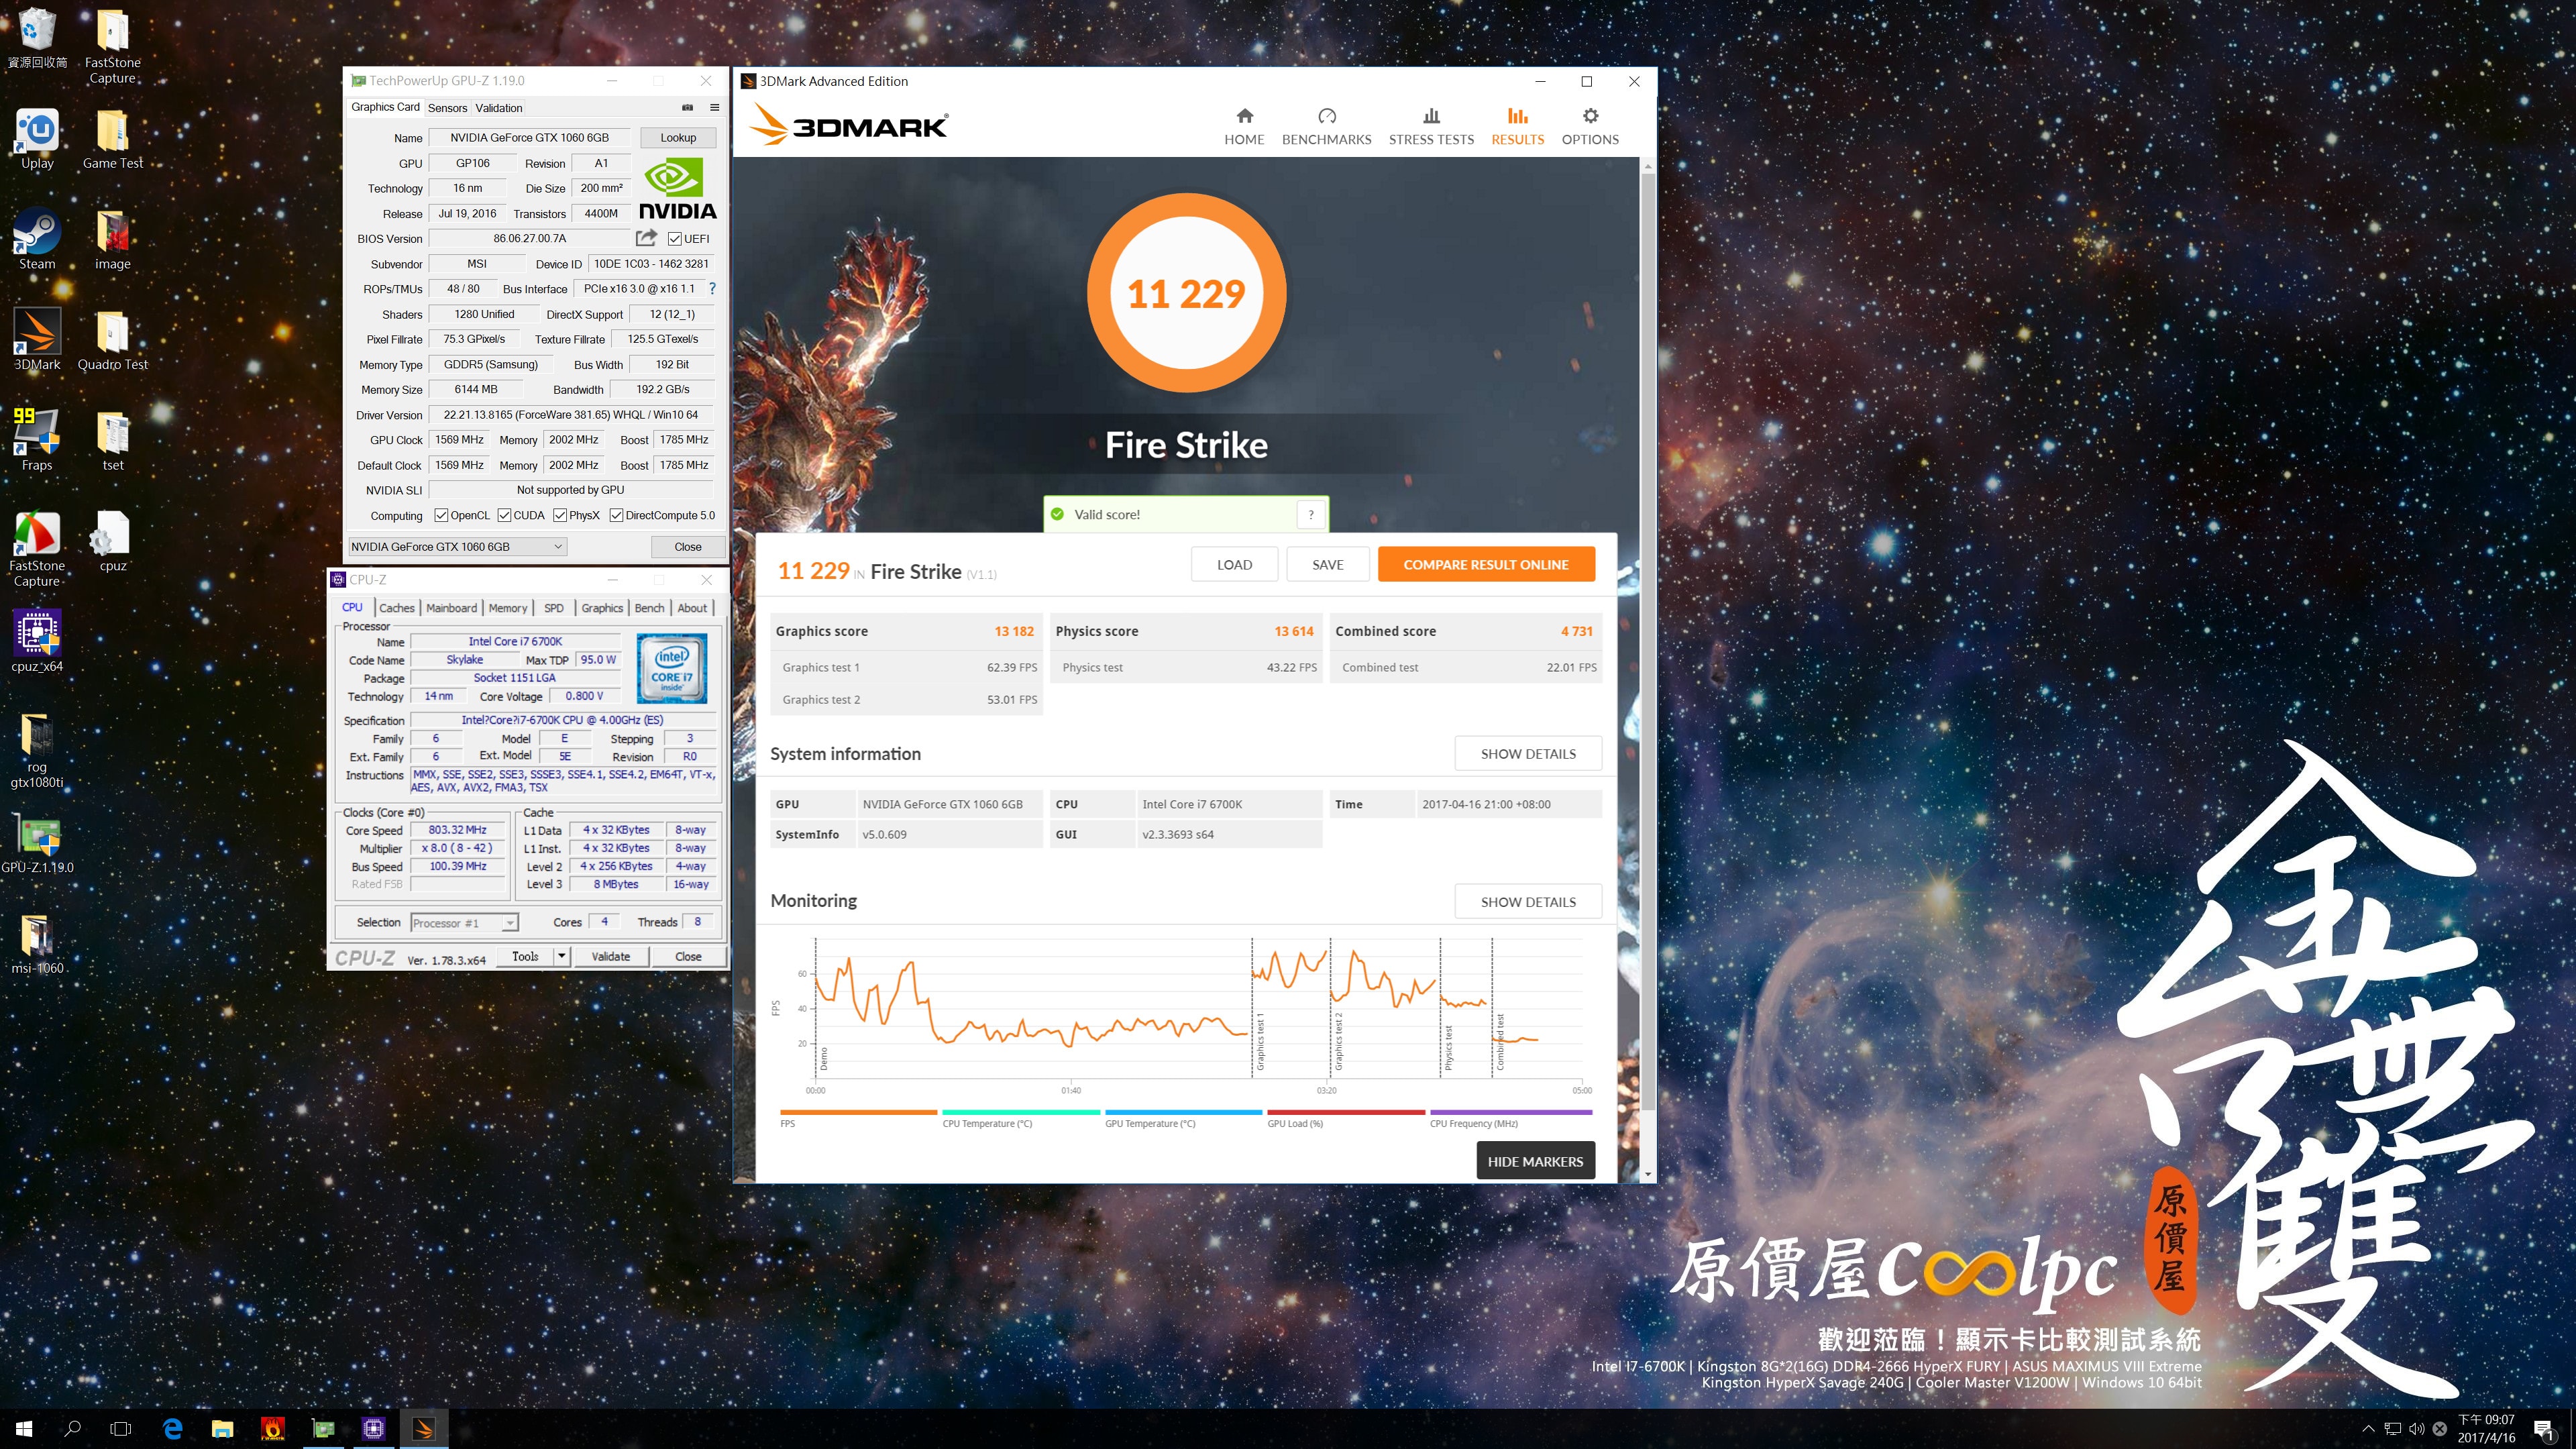Click the LOAD result button
The height and width of the screenshot is (1449, 2576).
coord(1234,564)
